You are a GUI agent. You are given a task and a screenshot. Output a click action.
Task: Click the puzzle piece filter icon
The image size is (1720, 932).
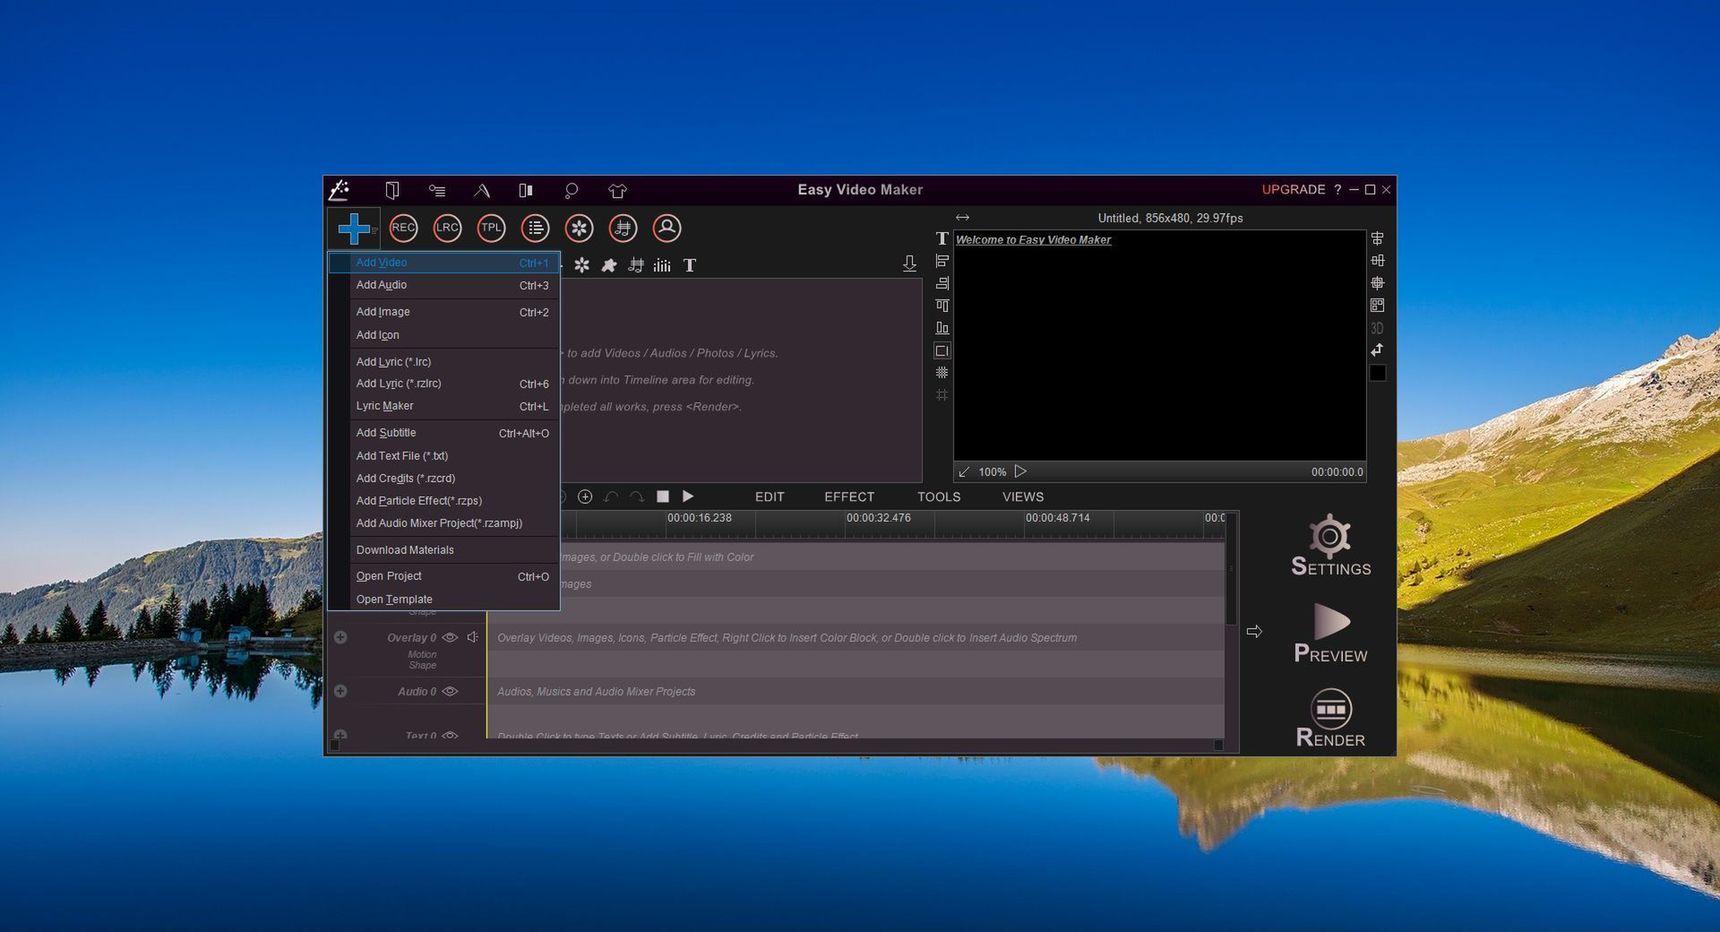pyautogui.click(x=609, y=265)
